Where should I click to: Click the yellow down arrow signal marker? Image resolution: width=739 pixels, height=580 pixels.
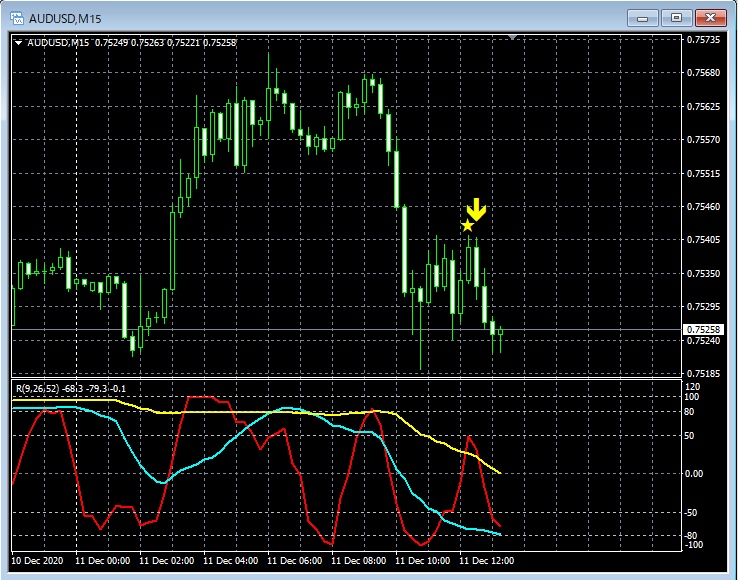point(476,209)
